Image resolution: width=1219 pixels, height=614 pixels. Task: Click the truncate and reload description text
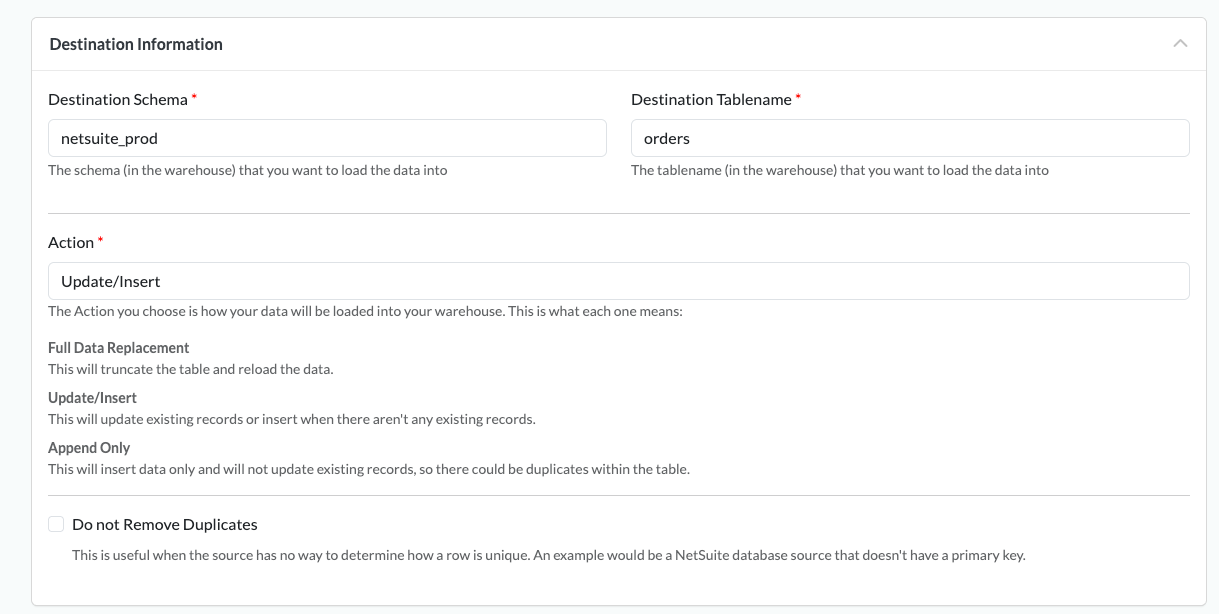pyautogui.click(x=190, y=369)
